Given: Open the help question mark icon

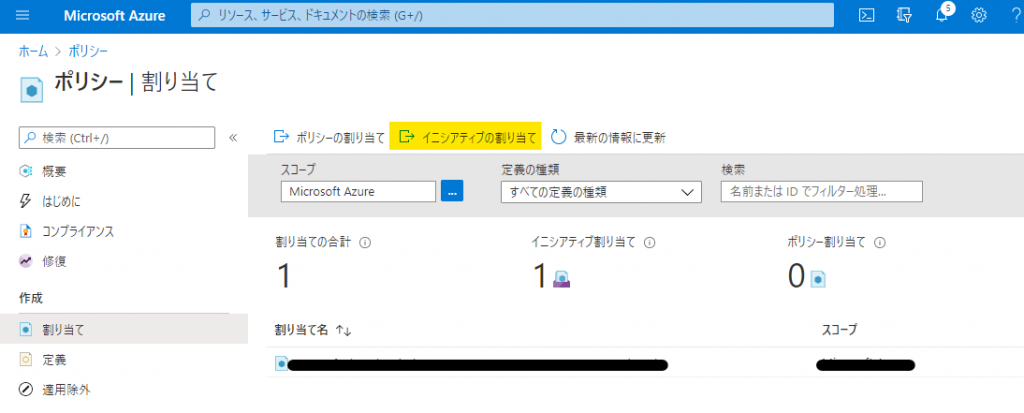Looking at the screenshot, I should [x=1016, y=16].
